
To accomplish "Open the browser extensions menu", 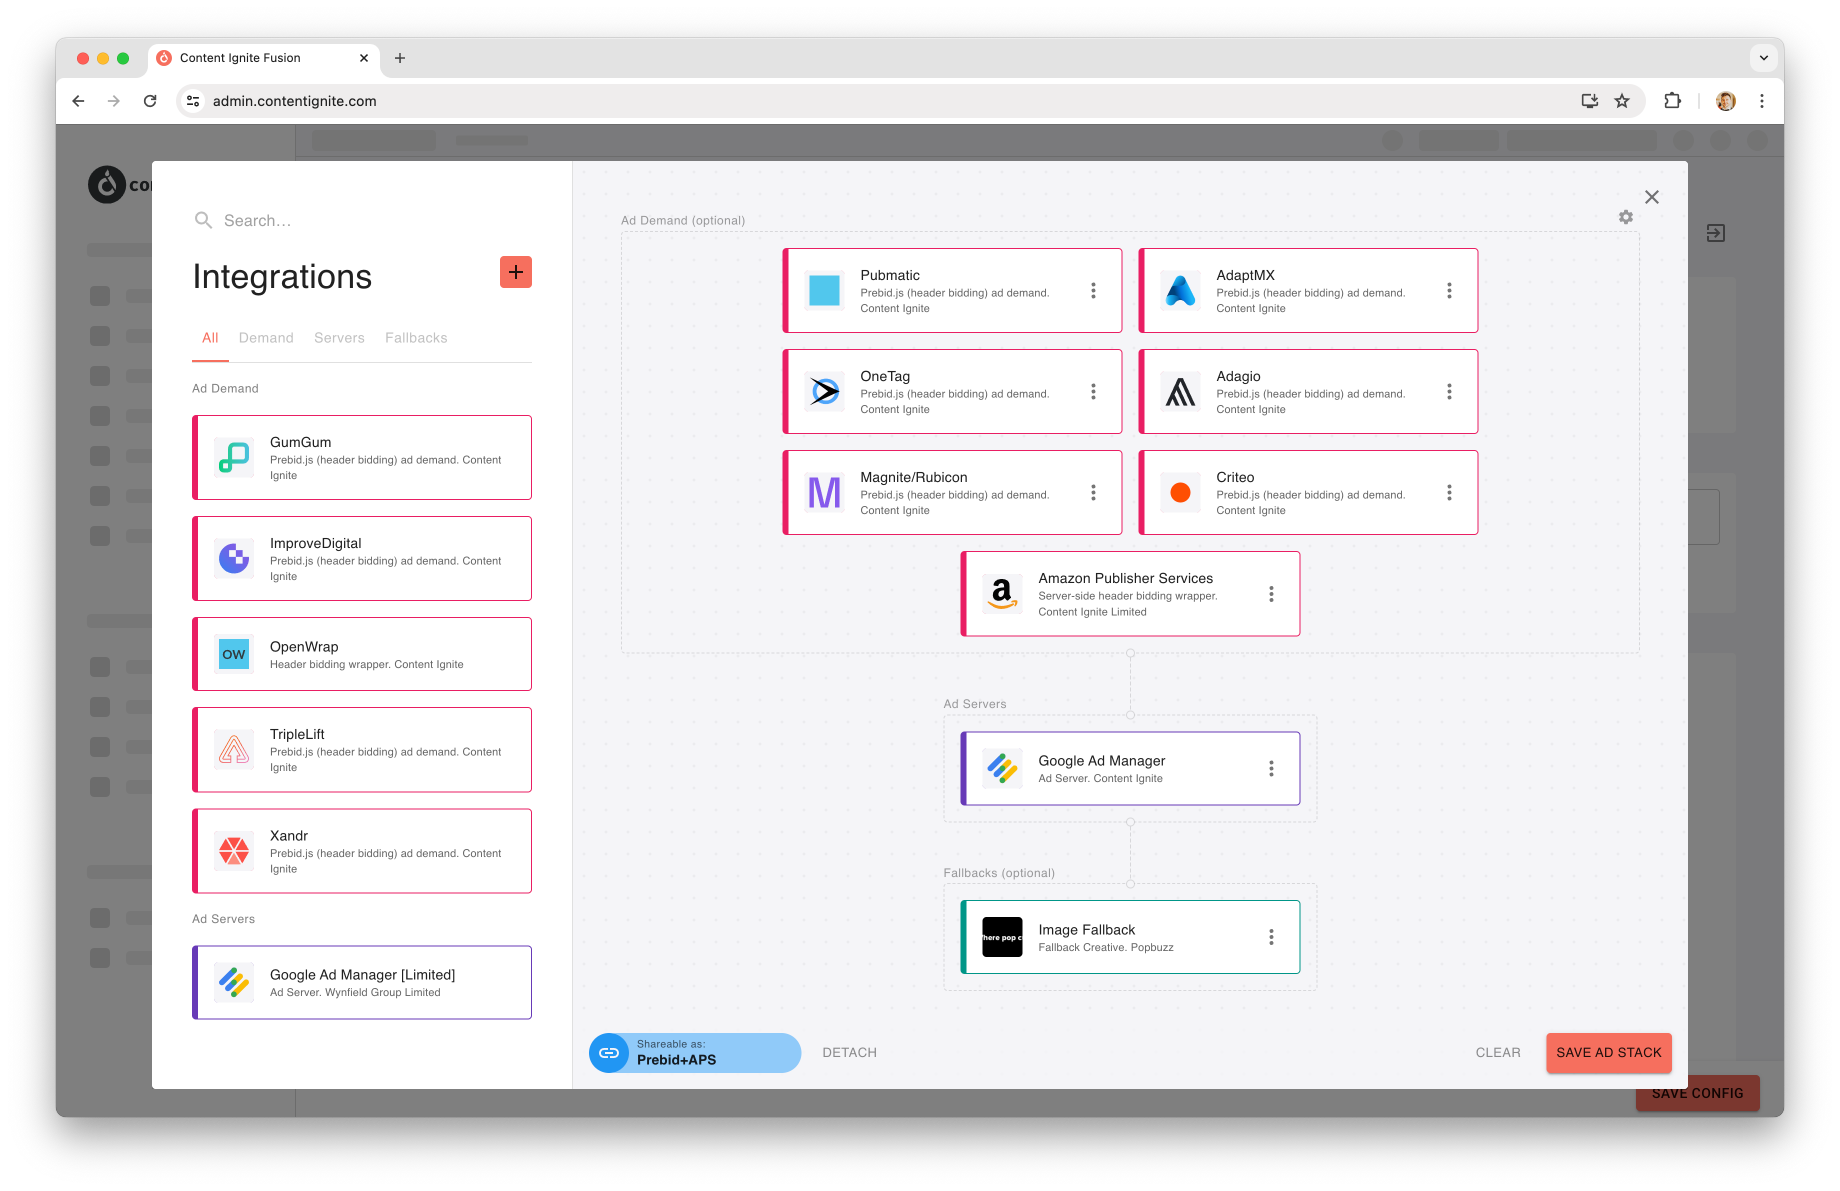I will 1672,101.
